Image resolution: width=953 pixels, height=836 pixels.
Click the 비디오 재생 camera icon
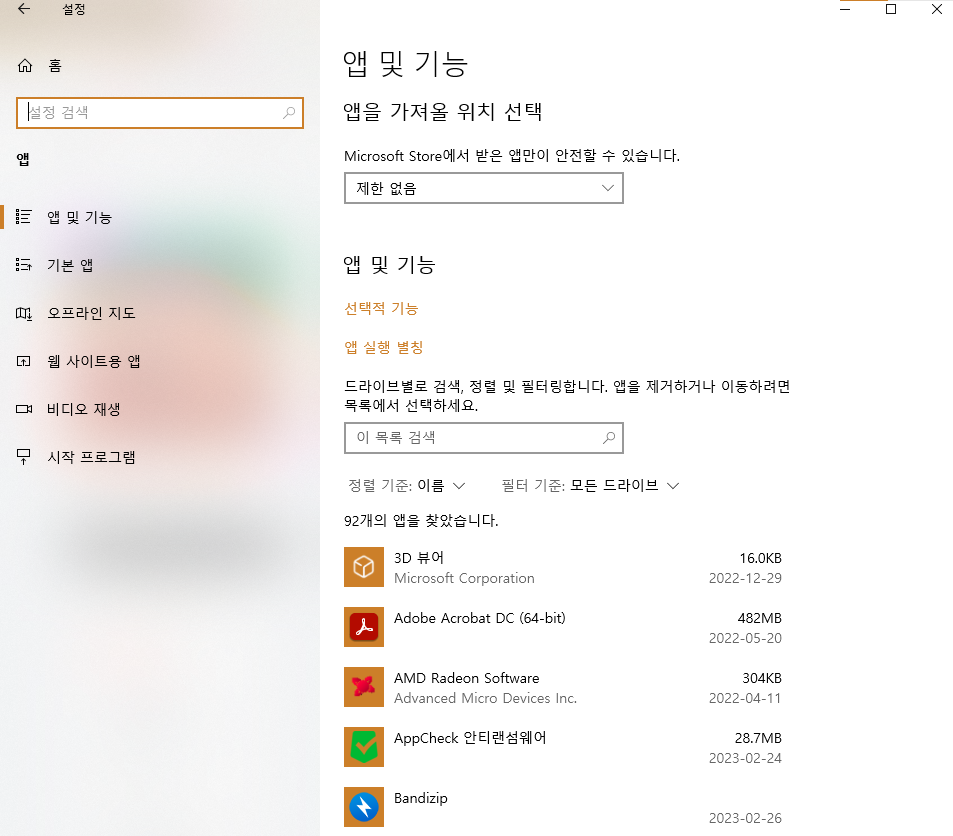[x=24, y=409]
